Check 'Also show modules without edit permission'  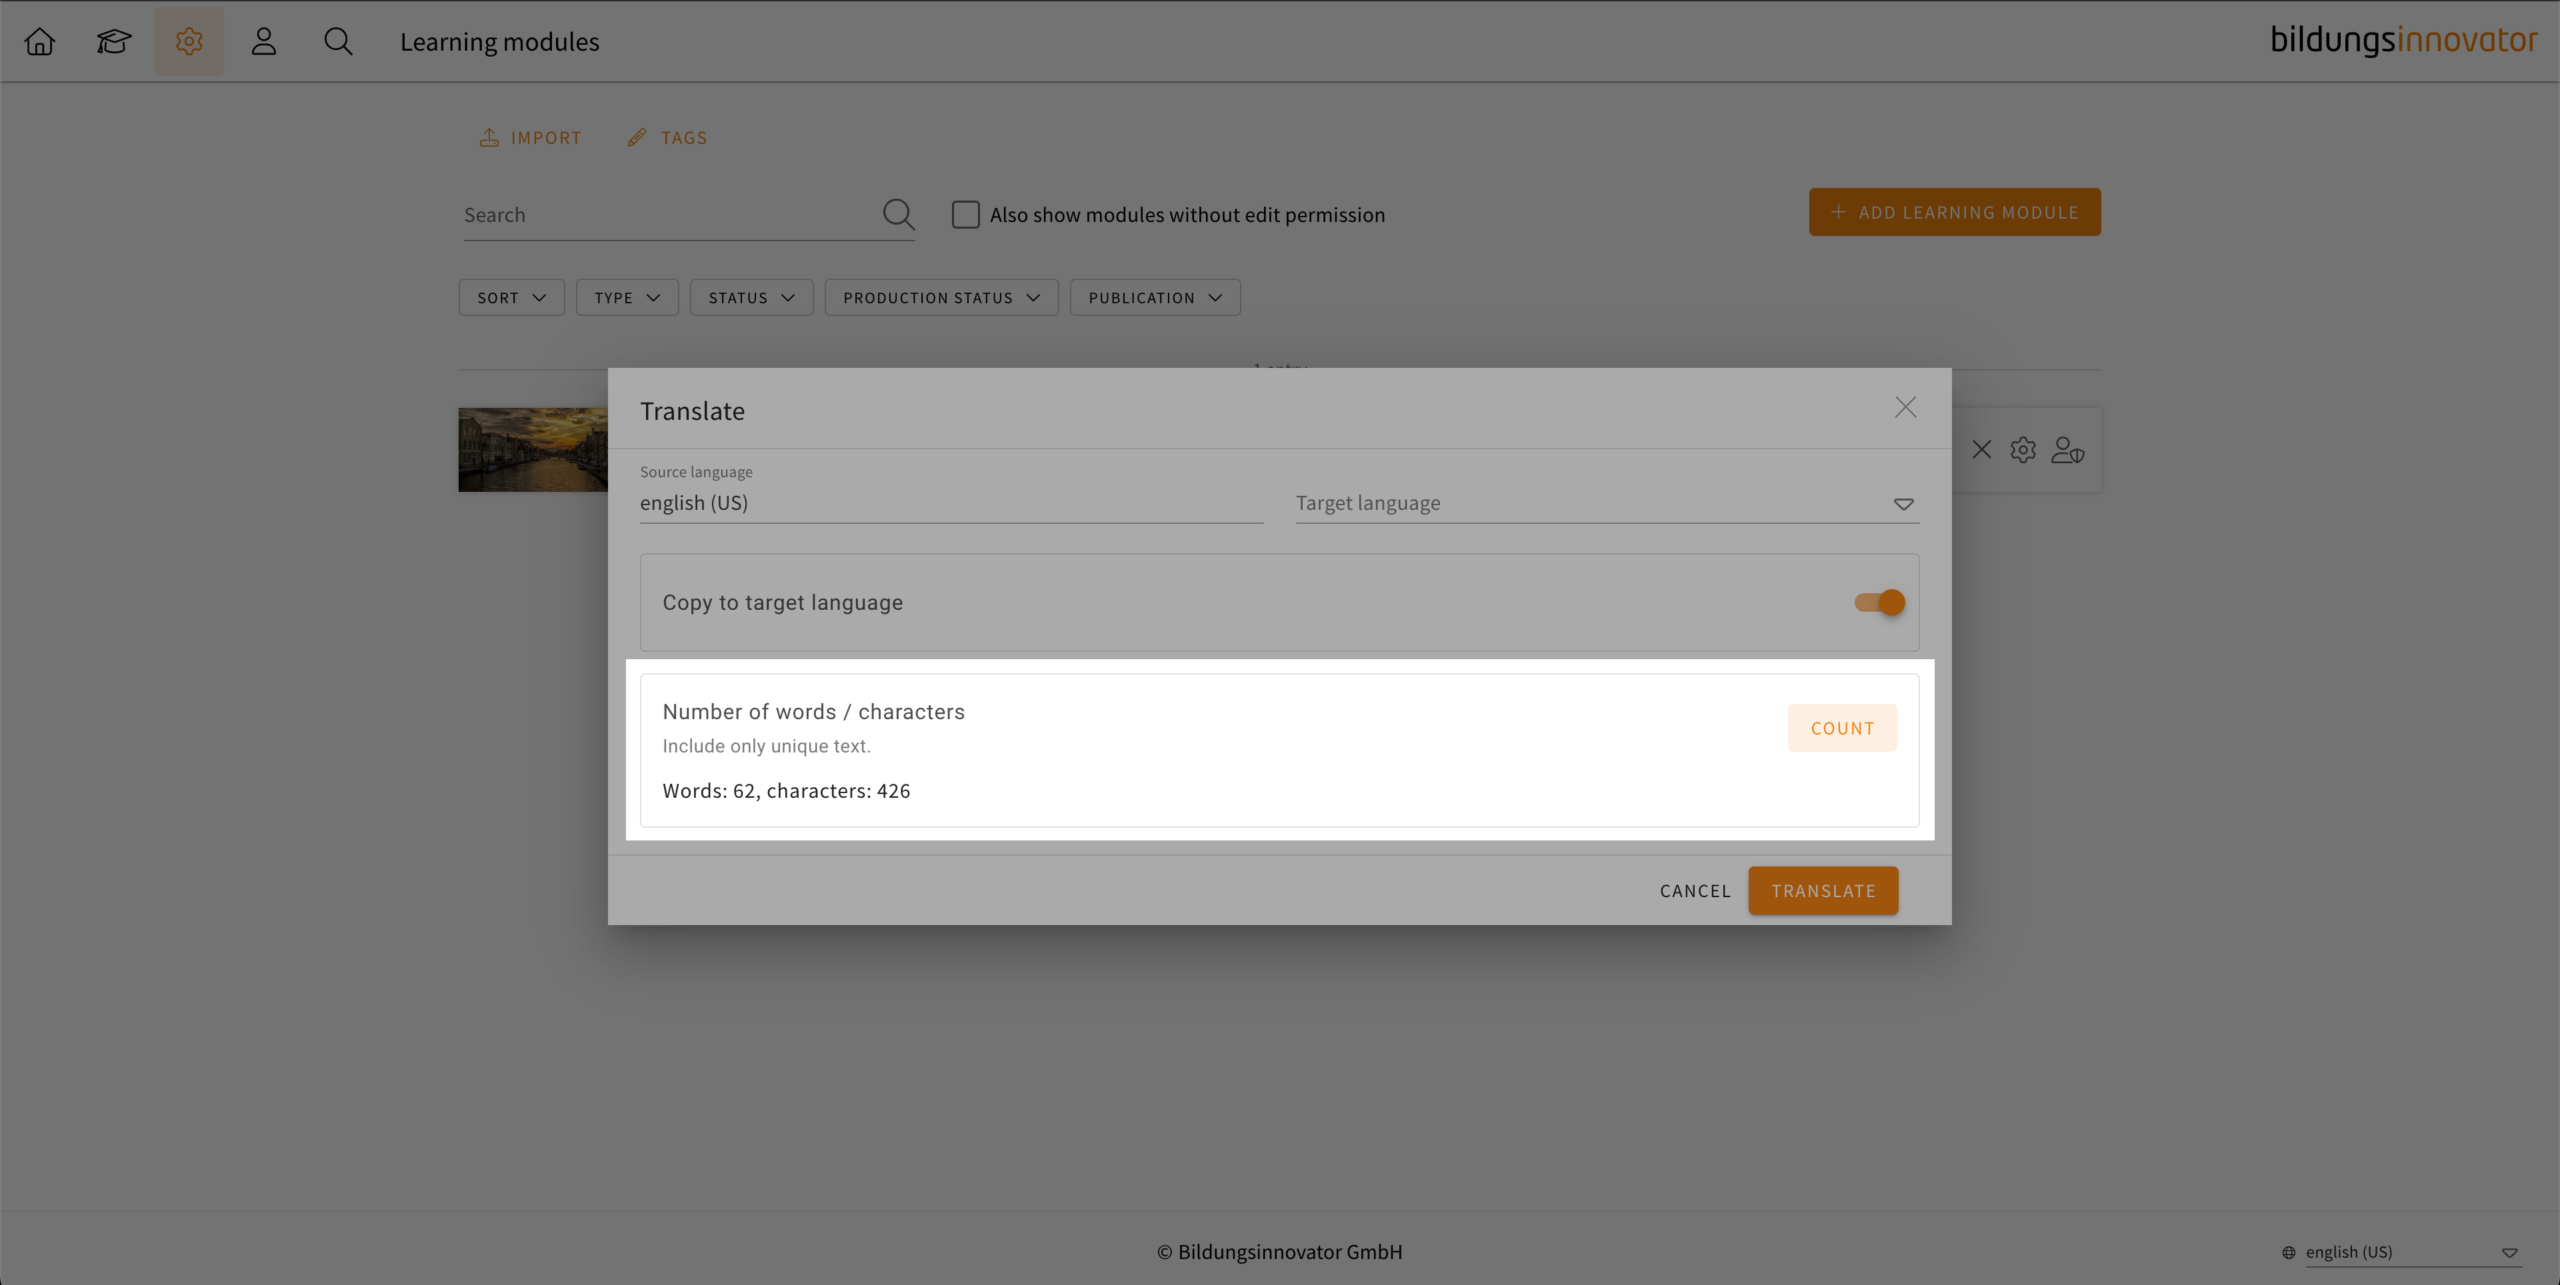[x=965, y=215]
